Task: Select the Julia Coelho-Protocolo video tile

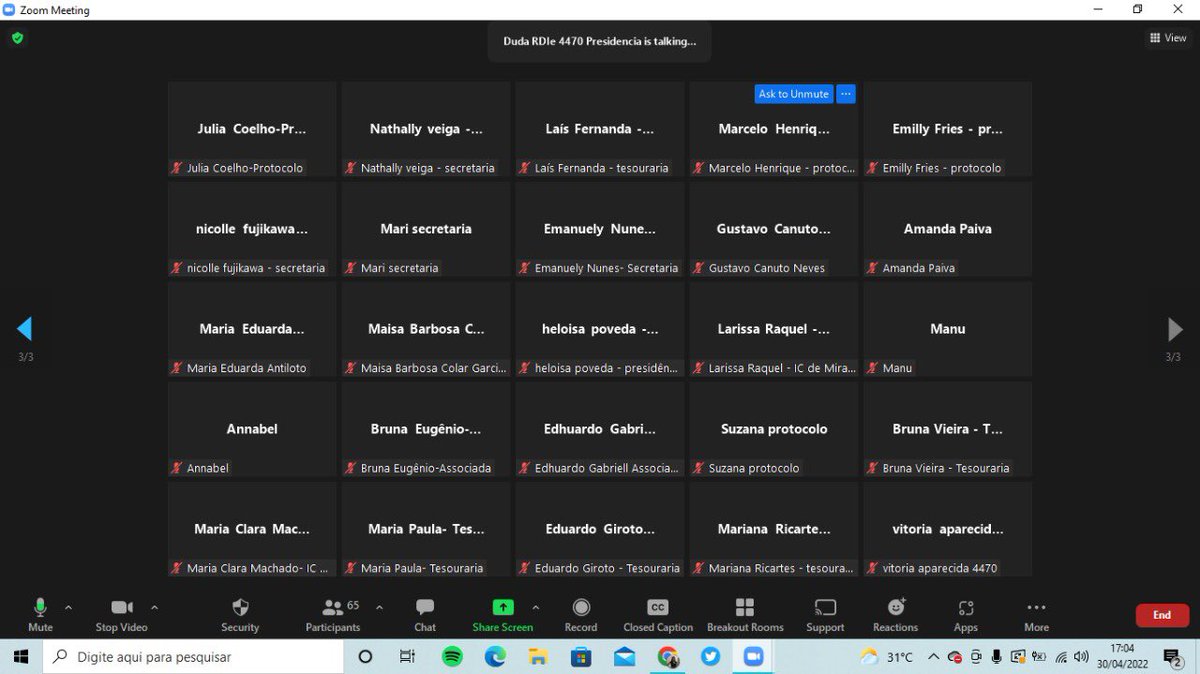Action: click(x=252, y=129)
